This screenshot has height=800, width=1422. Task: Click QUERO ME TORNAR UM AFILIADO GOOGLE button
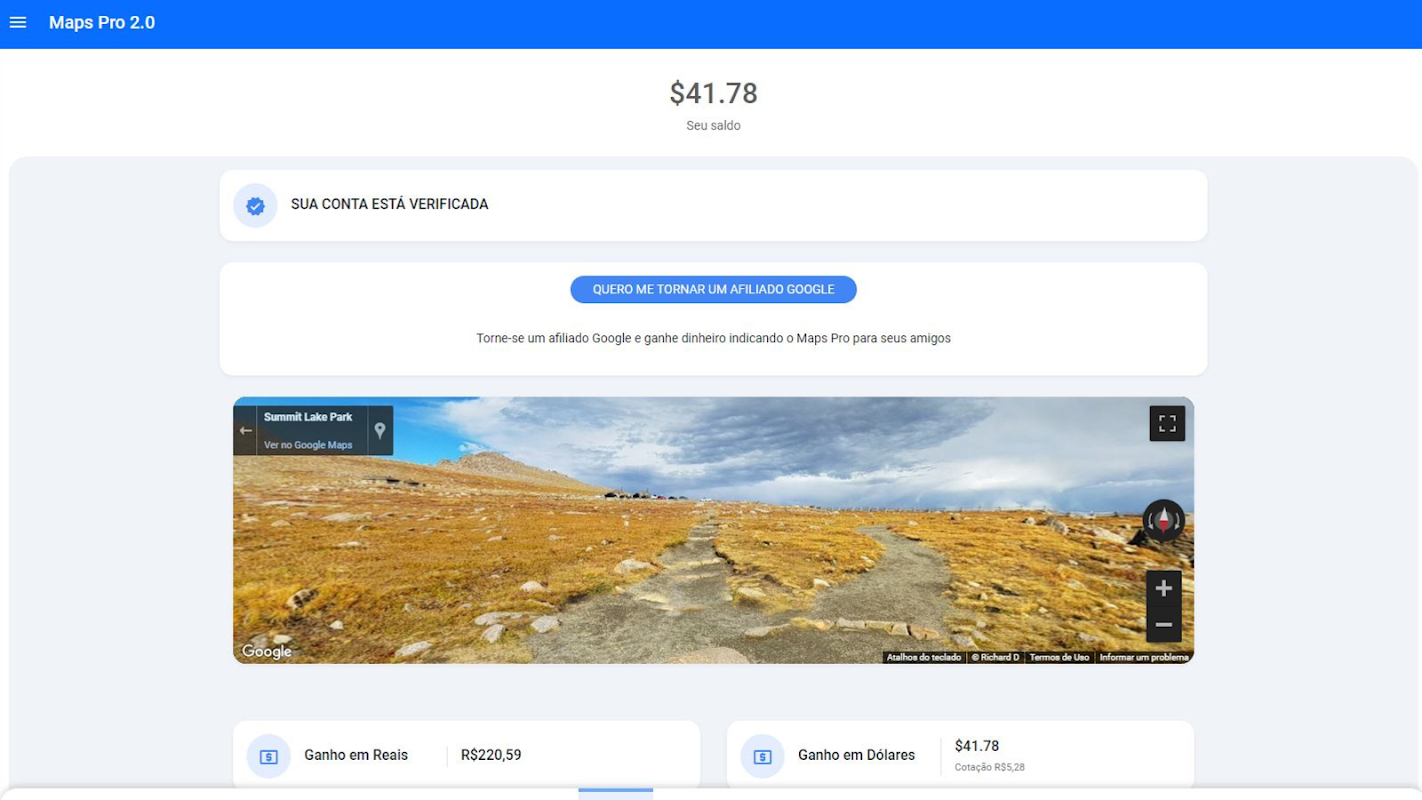pyautogui.click(x=713, y=289)
